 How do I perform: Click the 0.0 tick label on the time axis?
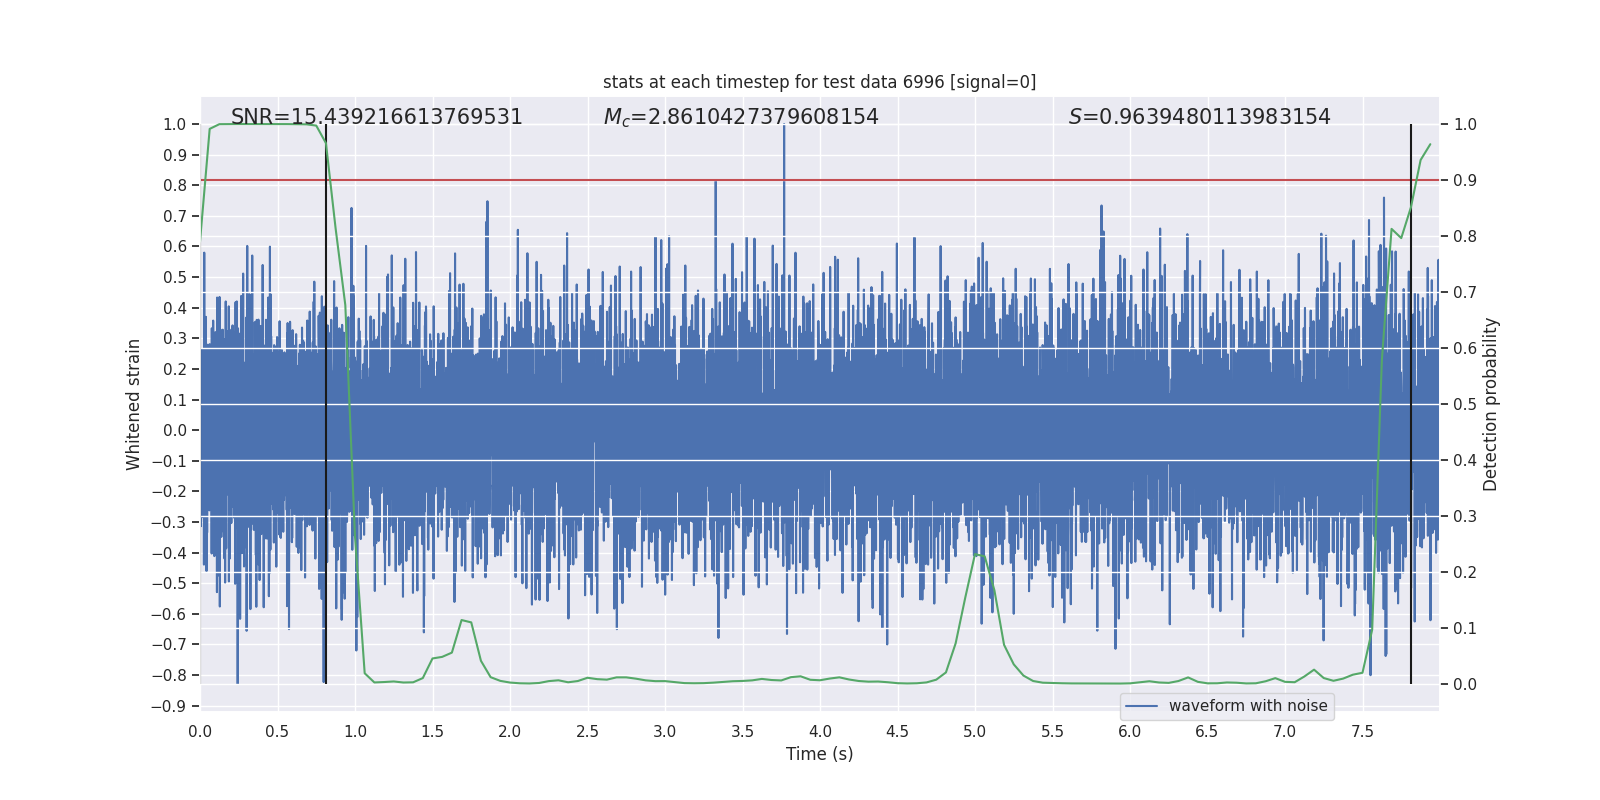coord(200,731)
